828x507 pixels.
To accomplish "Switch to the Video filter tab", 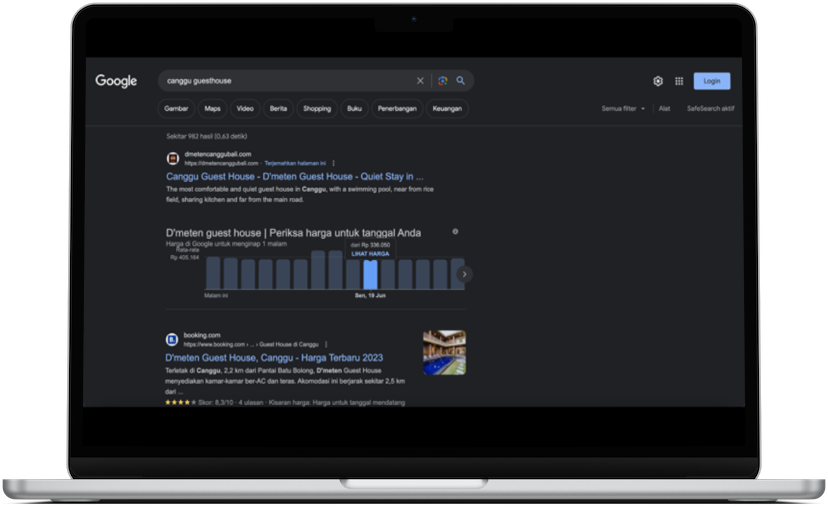I will [245, 109].
